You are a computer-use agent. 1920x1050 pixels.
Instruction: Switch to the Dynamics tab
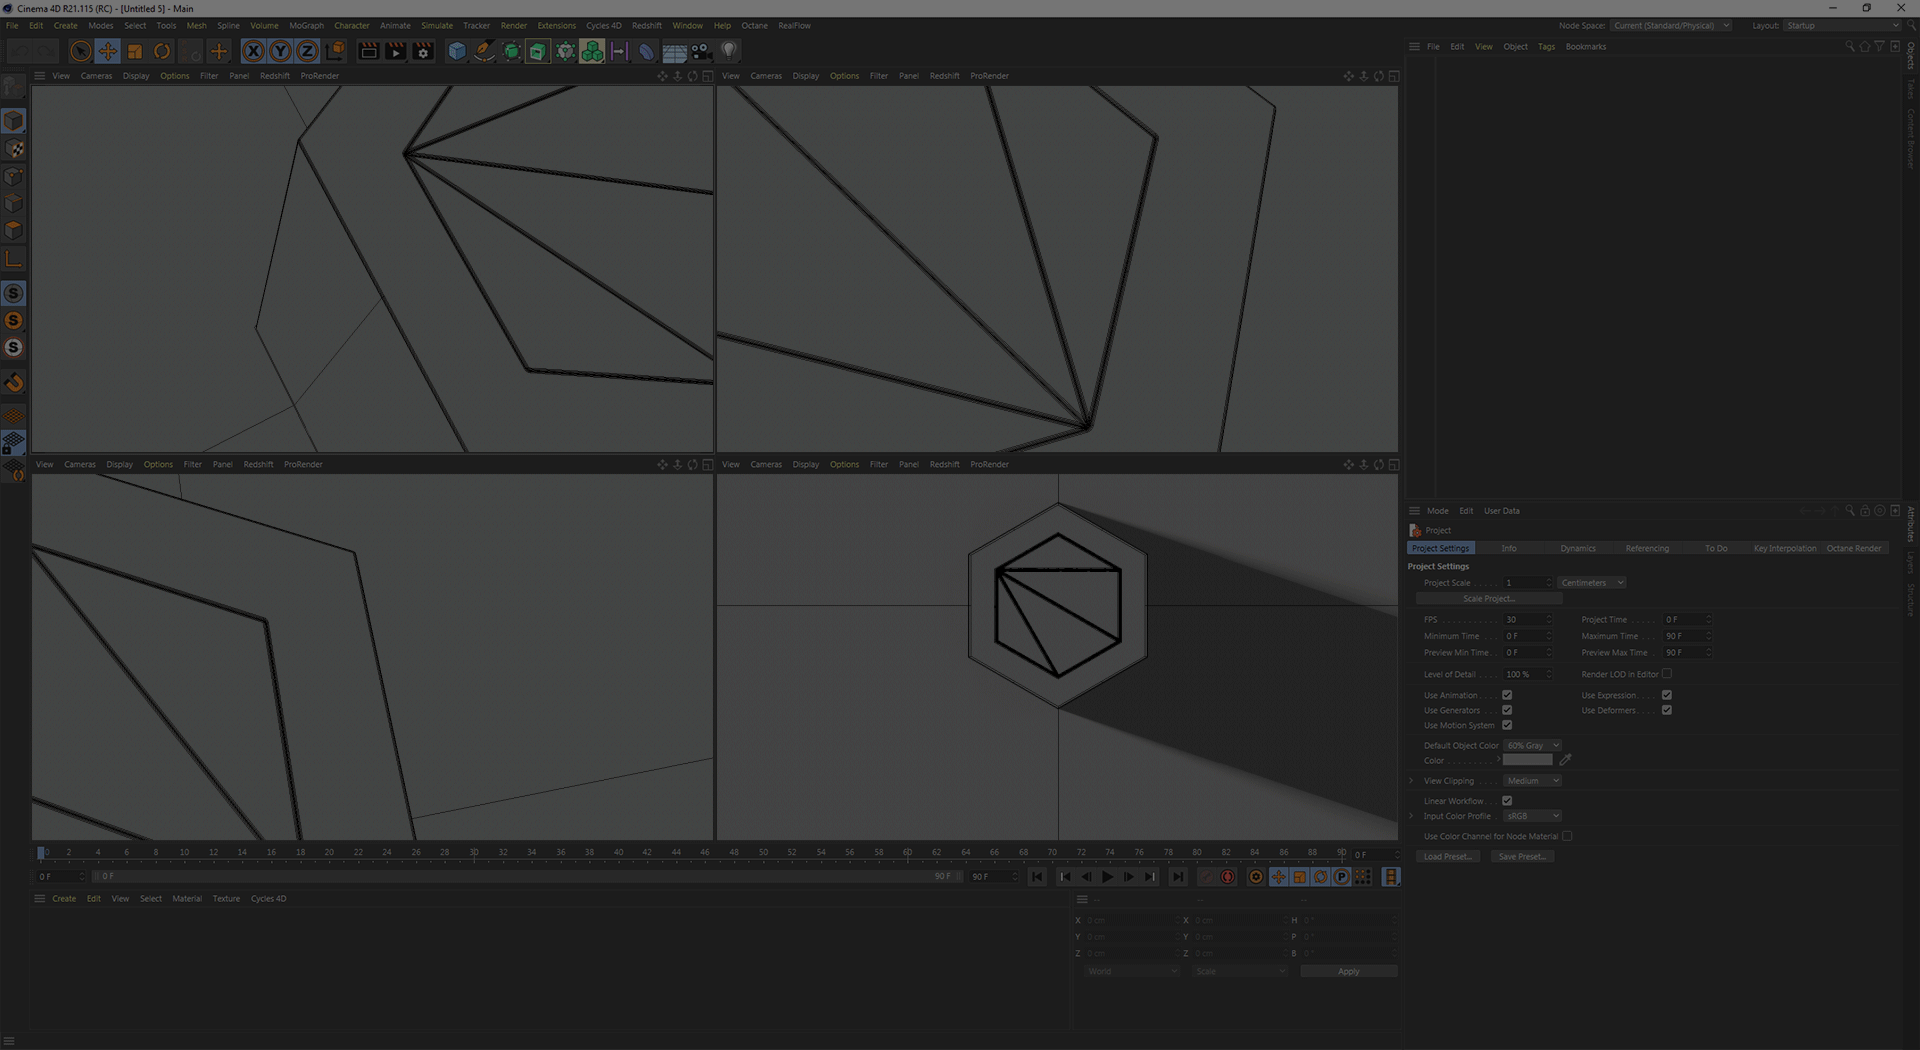[1577, 549]
